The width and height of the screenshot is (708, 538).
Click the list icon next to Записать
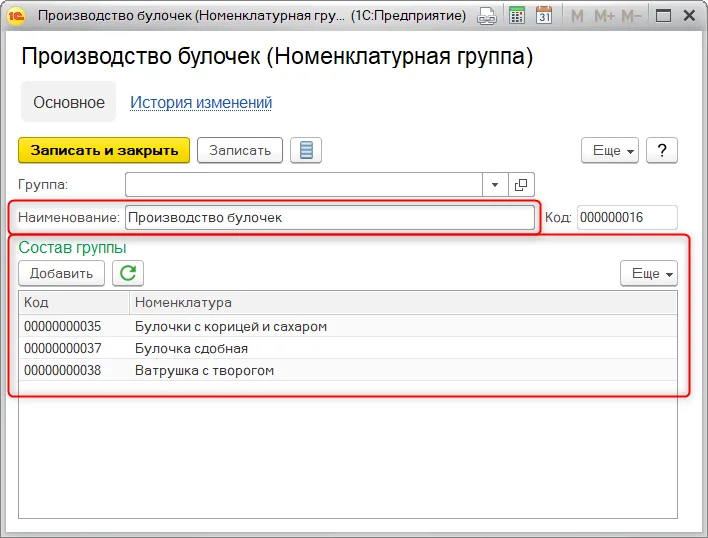click(306, 150)
